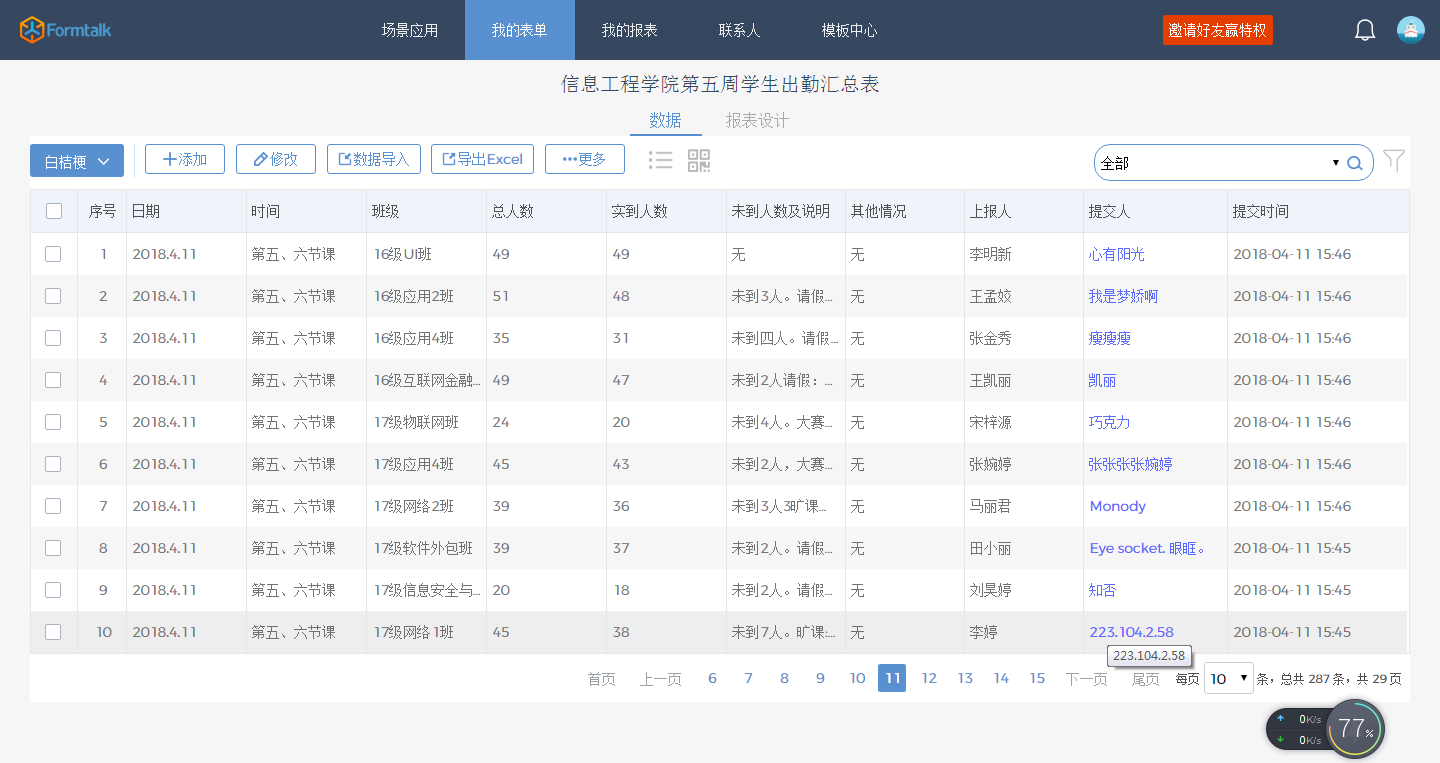This screenshot has height=763, width=1440.
Task: Open the per-page count dropdown showing 10
Action: pyautogui.click(x=1229, y=678)
